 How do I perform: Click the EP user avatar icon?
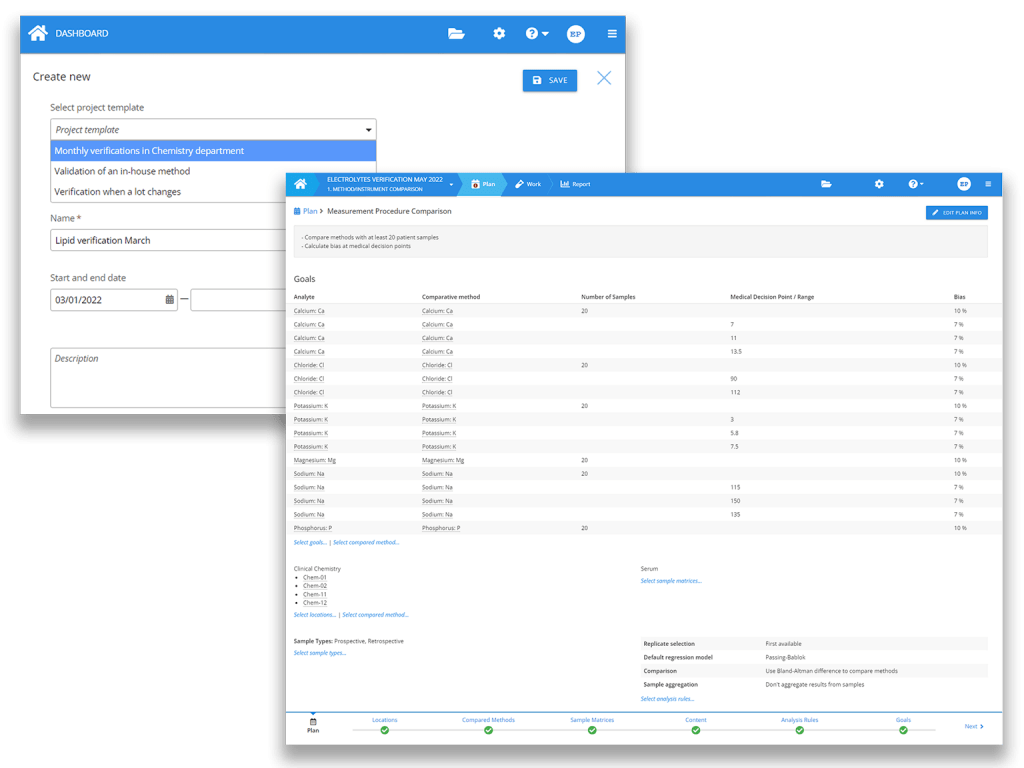pos(575,33)
